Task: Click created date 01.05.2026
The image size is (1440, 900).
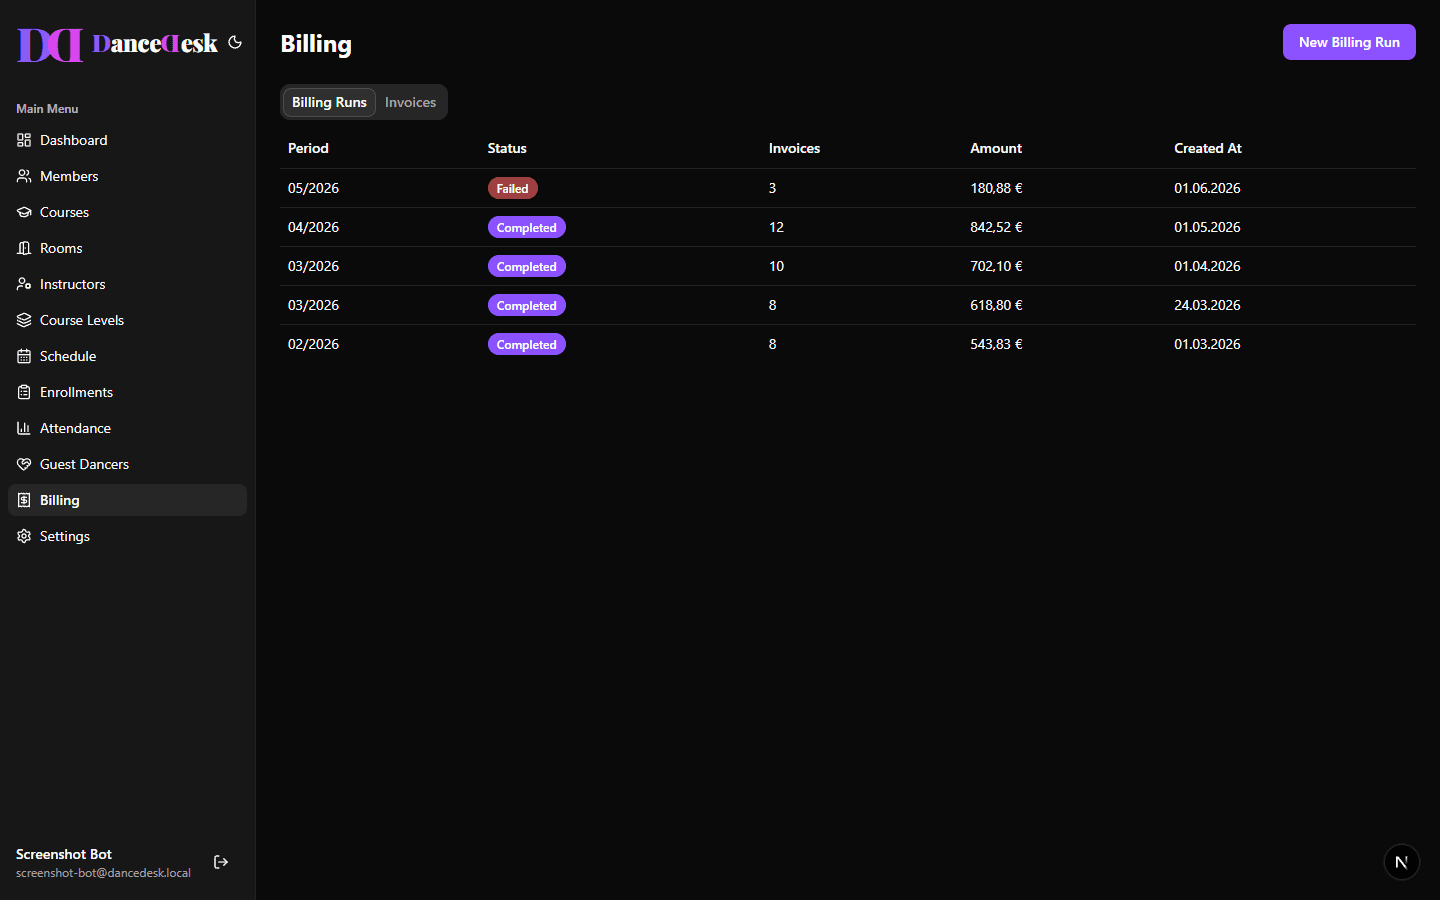Action: click(x=1207, y=227)
